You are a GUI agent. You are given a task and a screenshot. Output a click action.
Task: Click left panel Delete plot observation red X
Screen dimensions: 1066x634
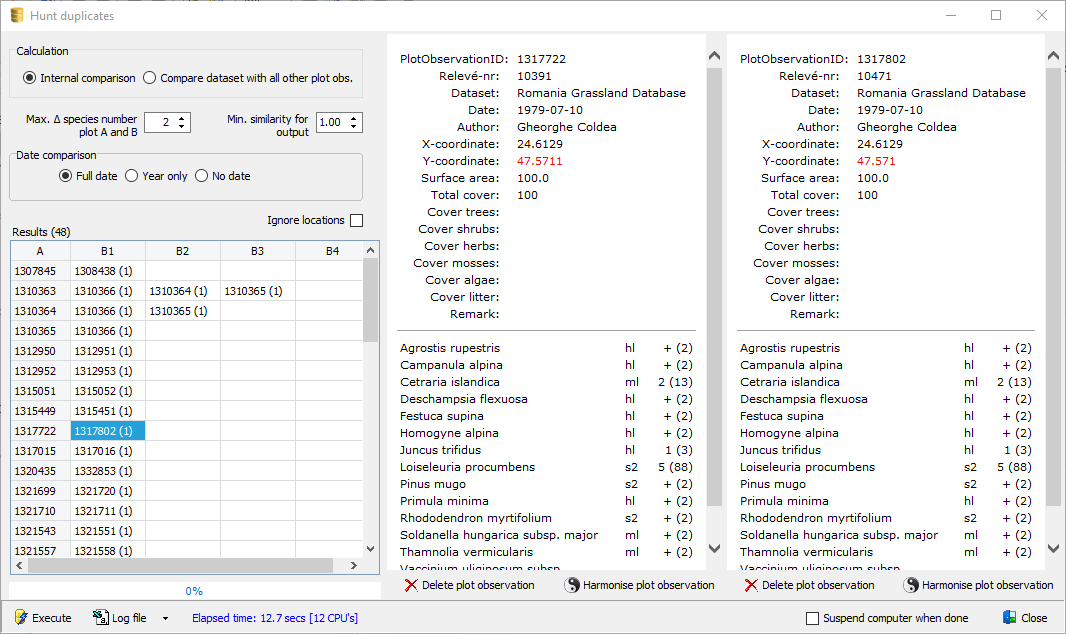click(x=410, y=585)
